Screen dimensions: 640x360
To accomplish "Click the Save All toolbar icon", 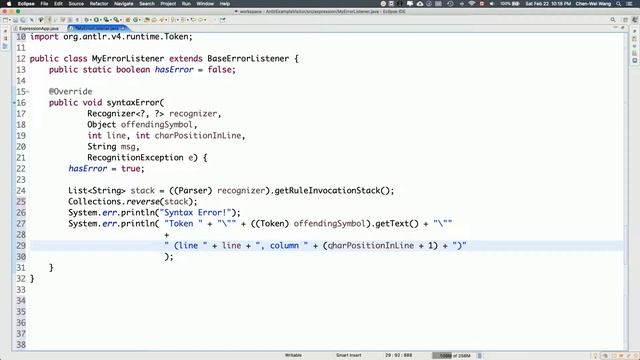I will coord(22,20).
